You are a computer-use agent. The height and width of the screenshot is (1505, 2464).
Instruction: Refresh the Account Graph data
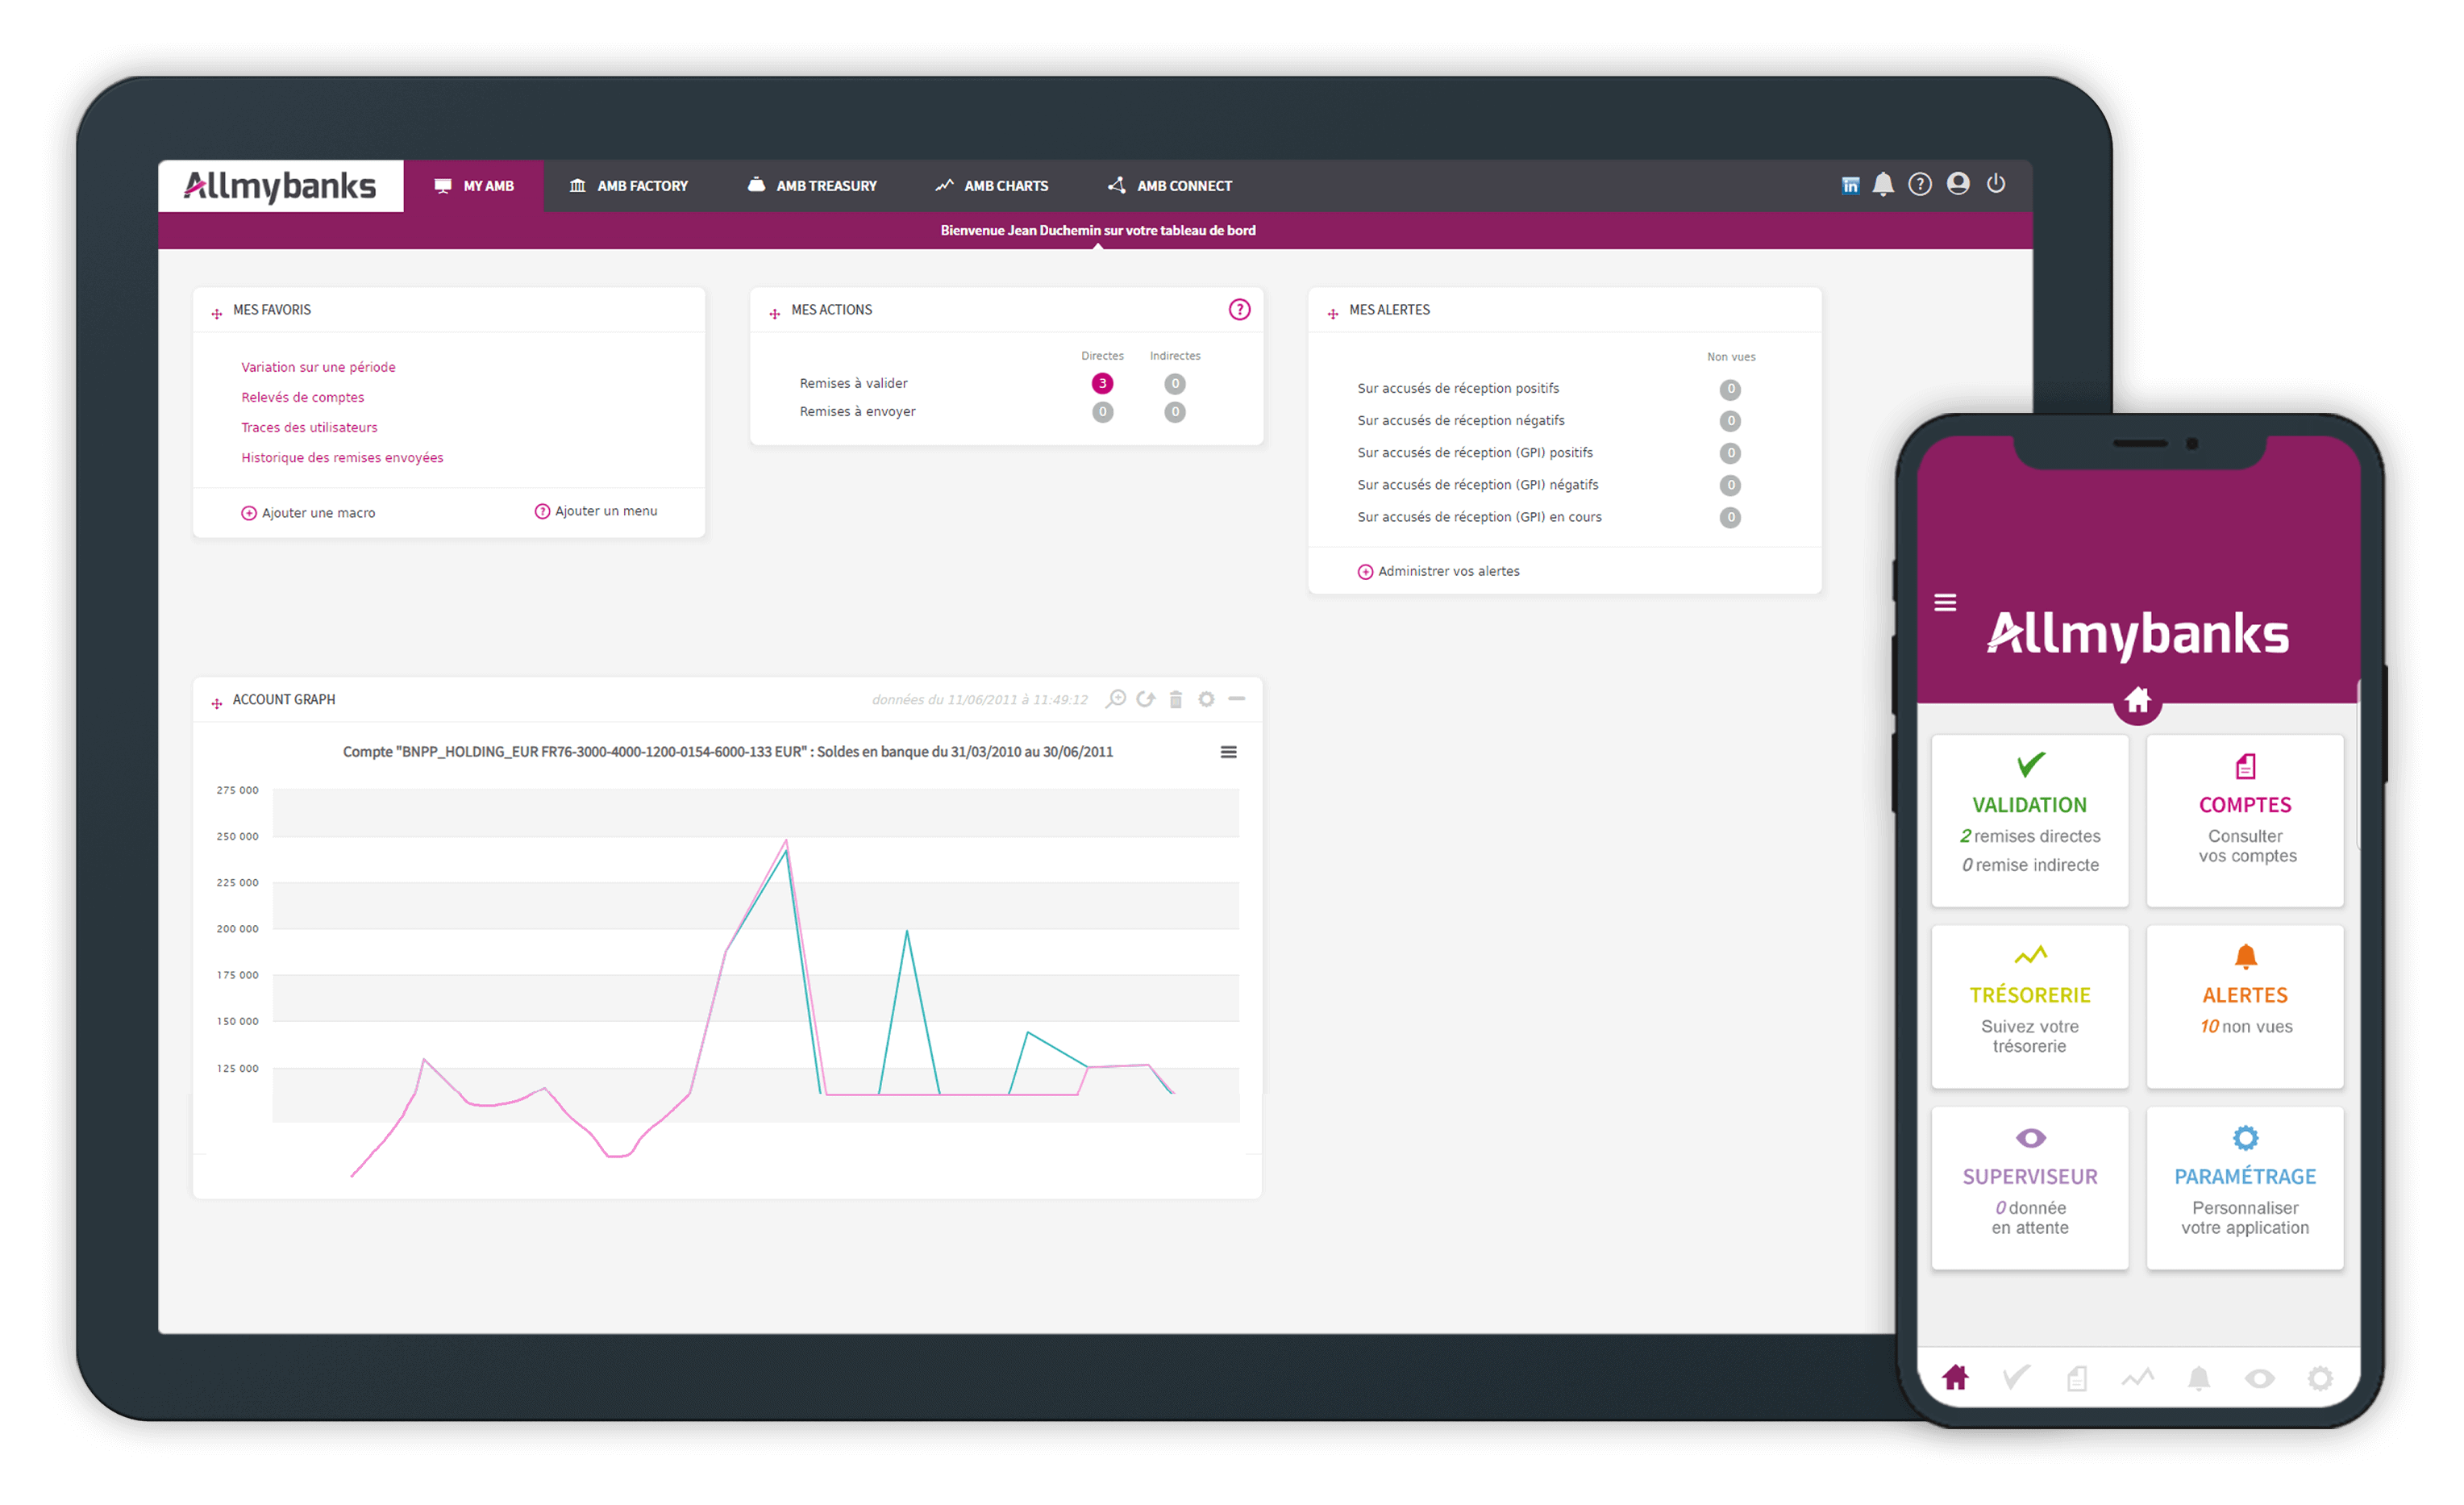coord(1146,699)
